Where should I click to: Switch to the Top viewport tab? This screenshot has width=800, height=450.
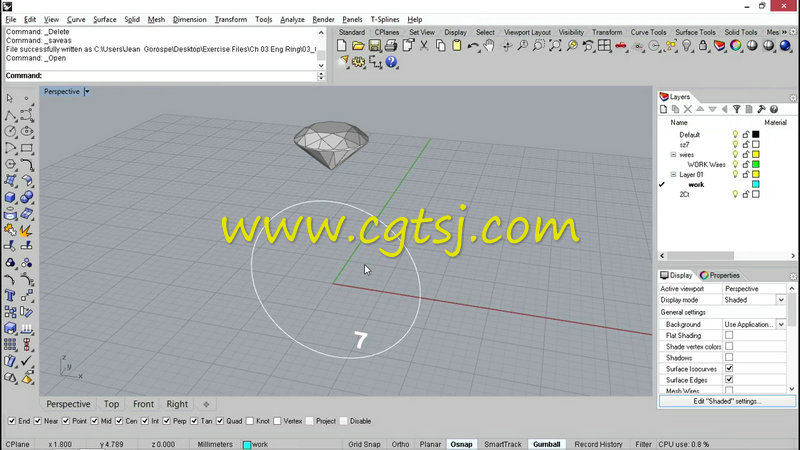[111, 404]
